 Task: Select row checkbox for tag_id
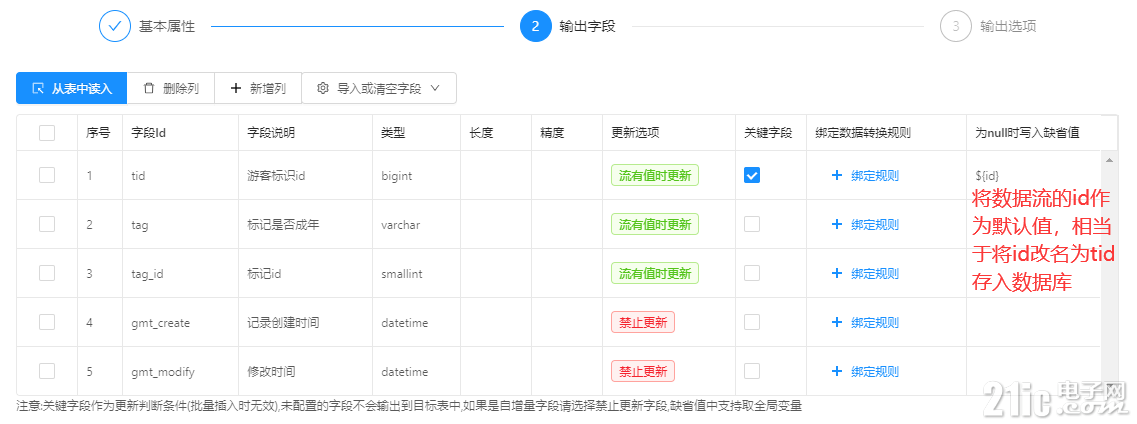pyautogui.click(x=47, y=273)
